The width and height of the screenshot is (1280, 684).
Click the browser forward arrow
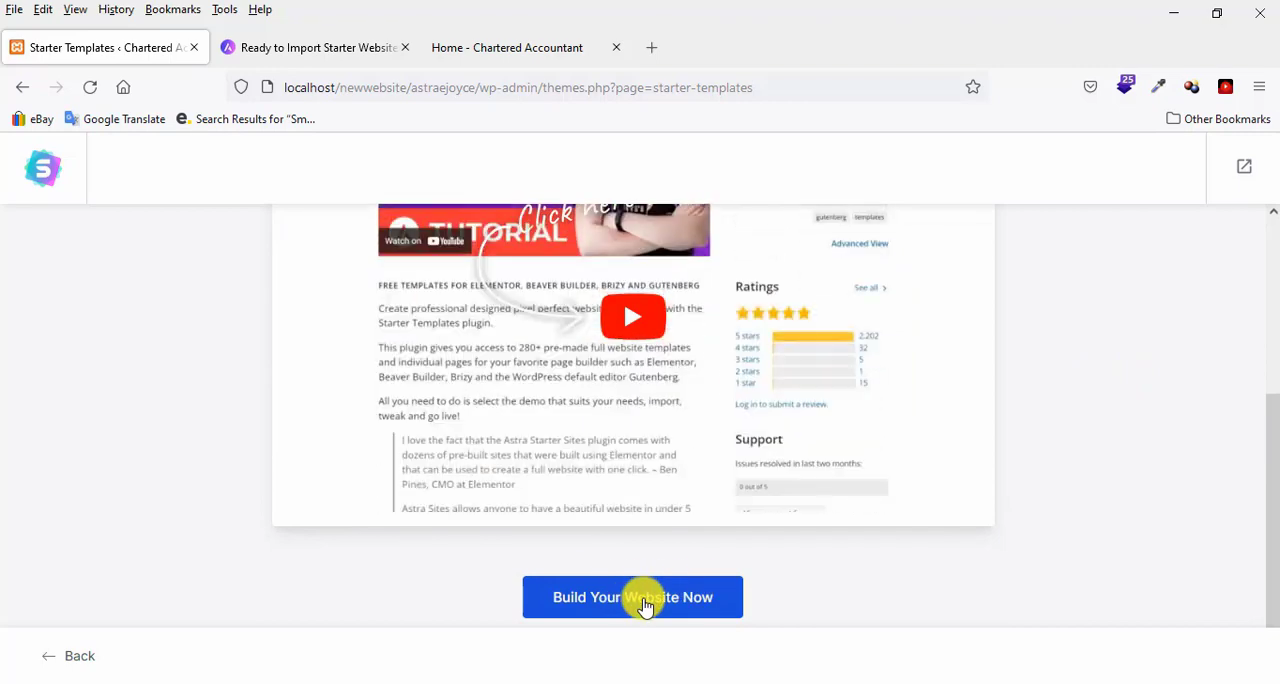coord(56,87)
